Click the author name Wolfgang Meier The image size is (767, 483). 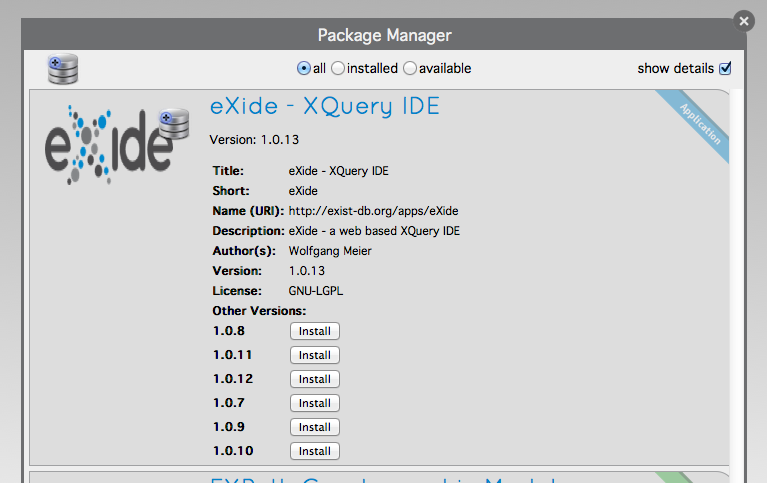329,251
